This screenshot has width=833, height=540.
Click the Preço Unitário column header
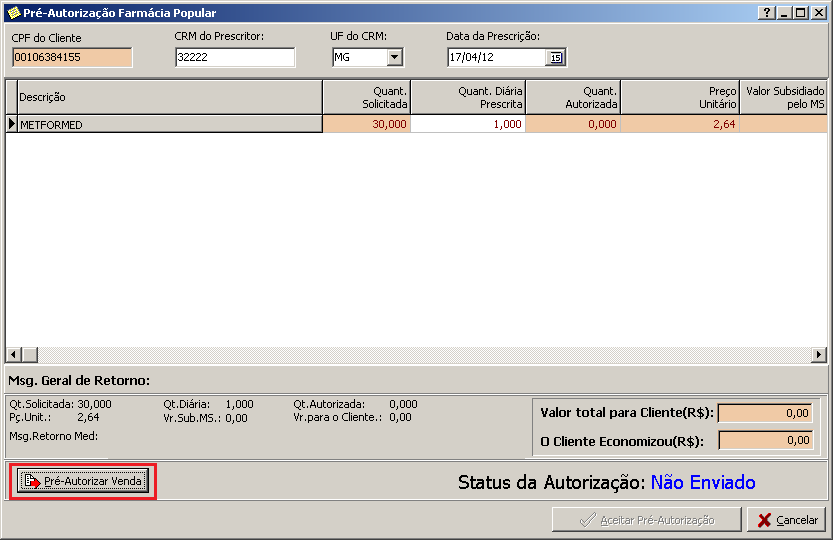coord(681,97)
